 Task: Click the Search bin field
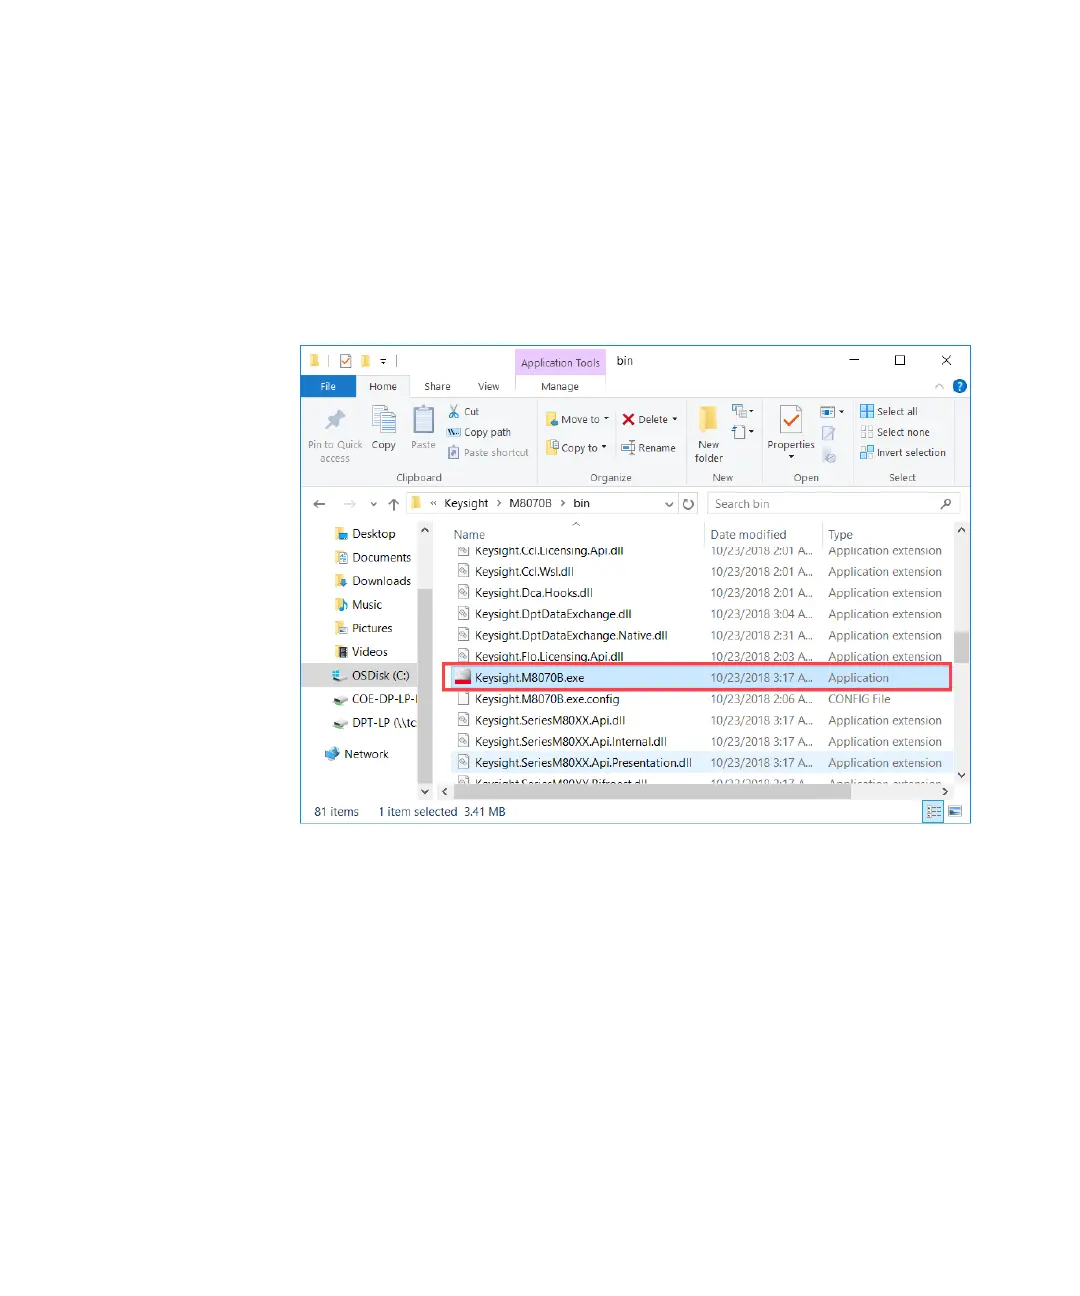click(834, 504)
